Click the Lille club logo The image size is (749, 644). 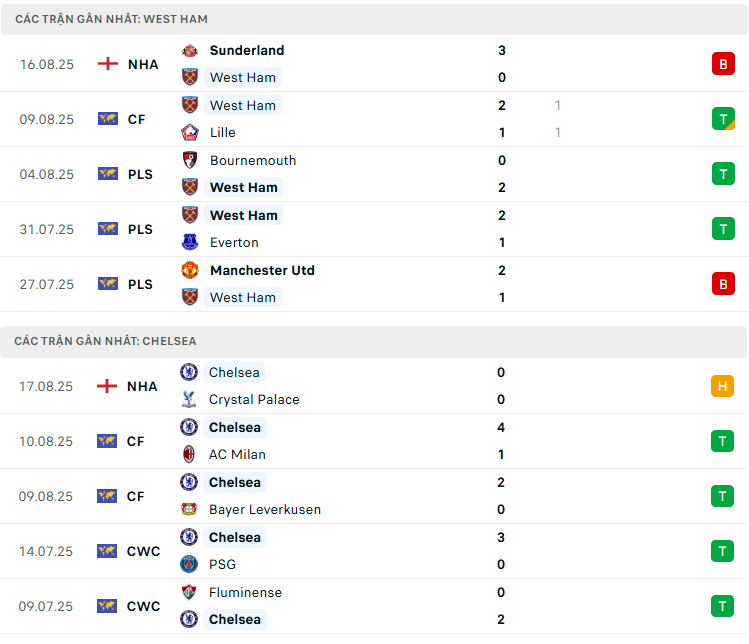[x=190, y=132]
